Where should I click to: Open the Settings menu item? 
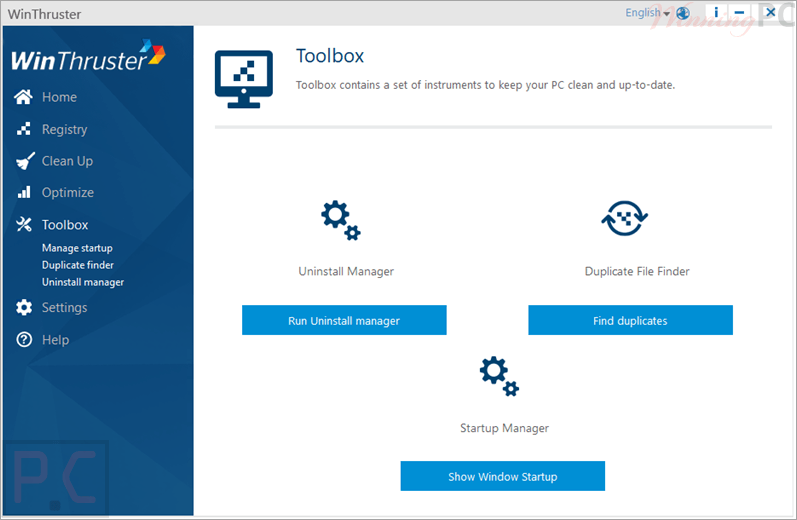(65, 308)
